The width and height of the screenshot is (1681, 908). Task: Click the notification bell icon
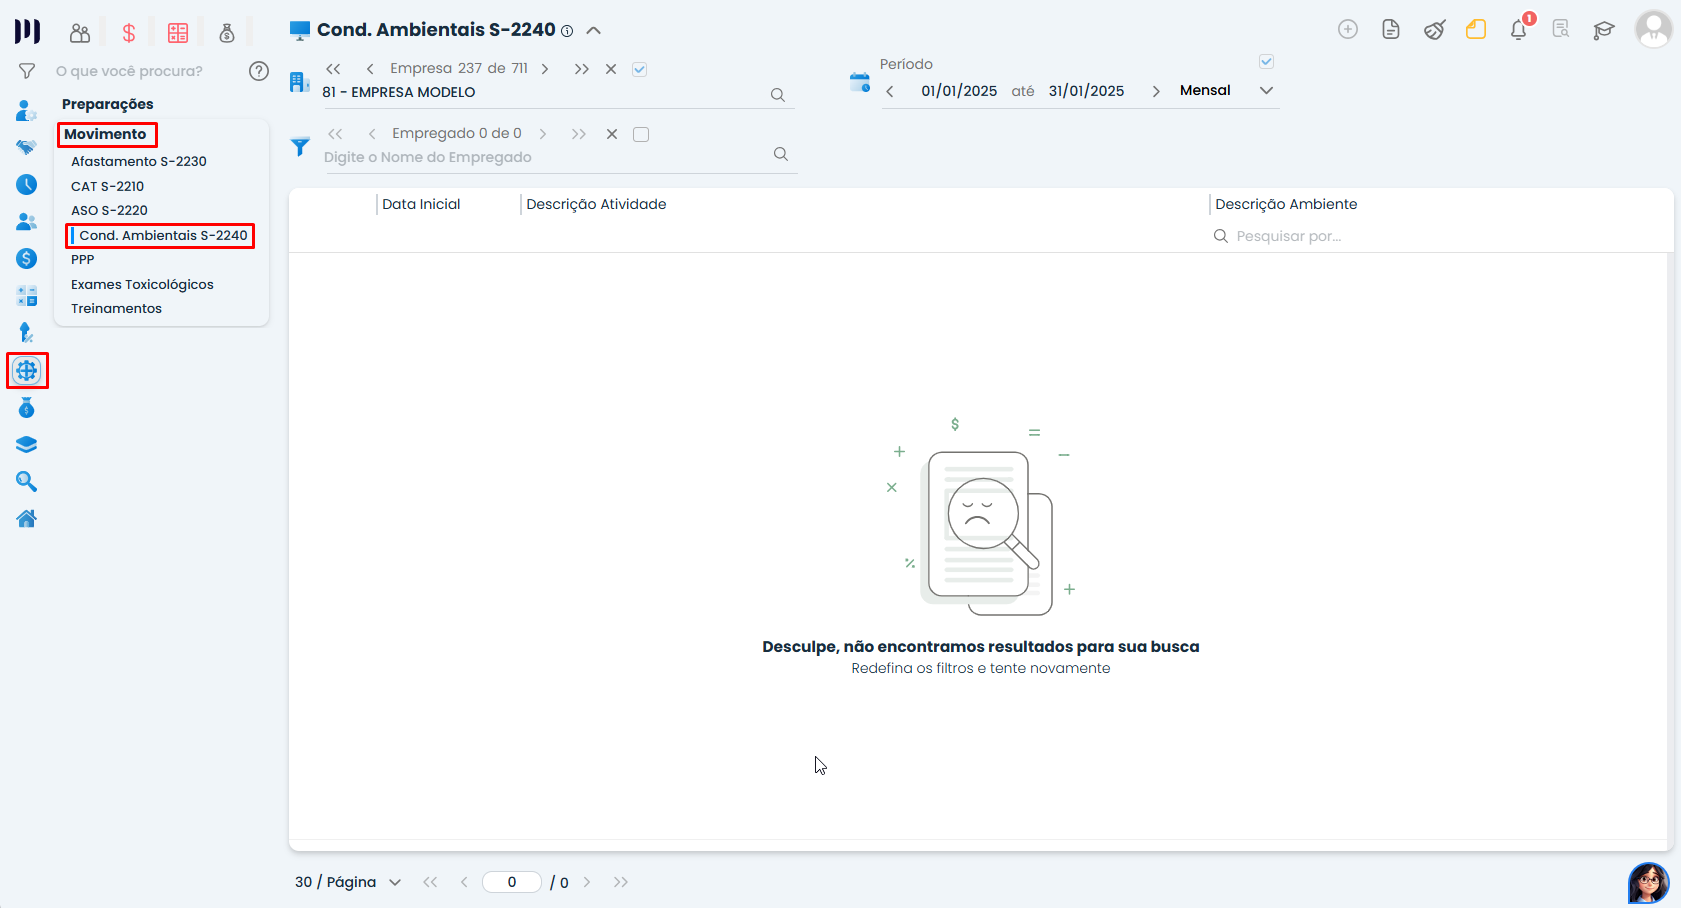pyautogui.click(x=1518, y=30)
